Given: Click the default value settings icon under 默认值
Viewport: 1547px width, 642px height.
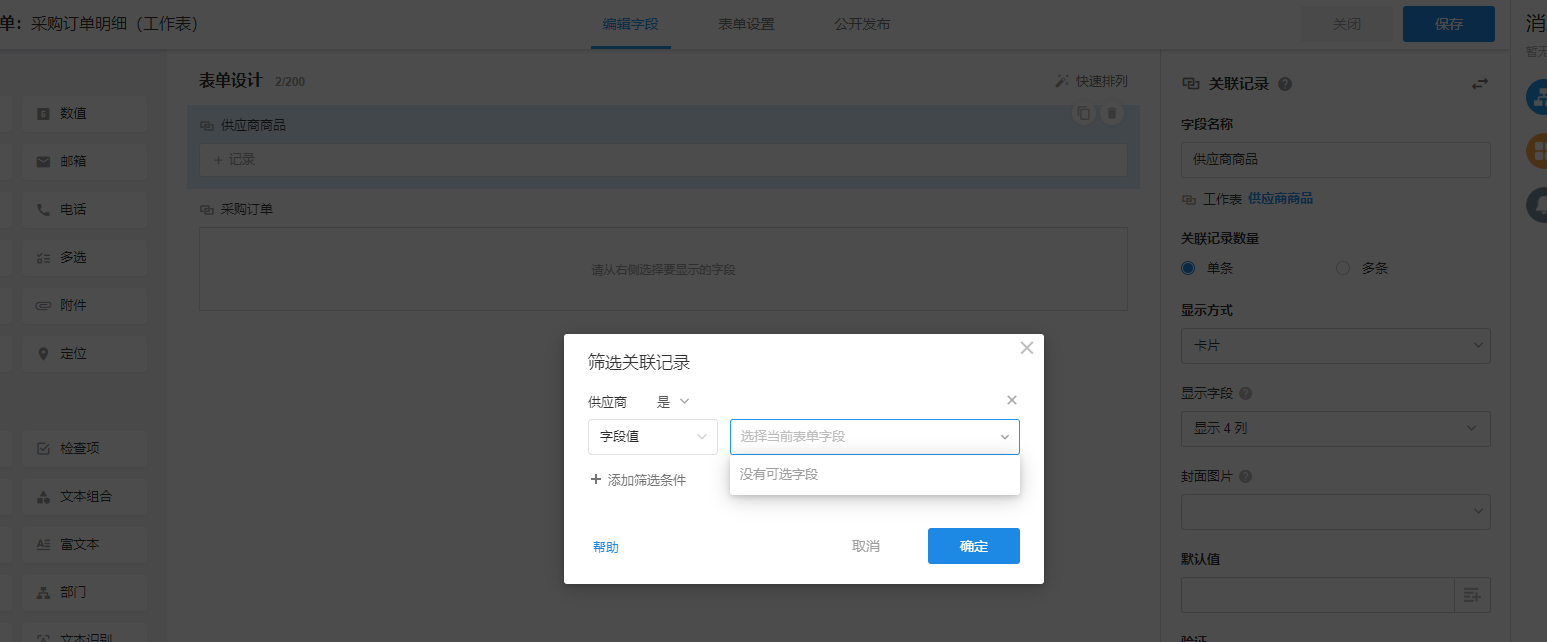Looking at the screenshot, I should 1471,595.
